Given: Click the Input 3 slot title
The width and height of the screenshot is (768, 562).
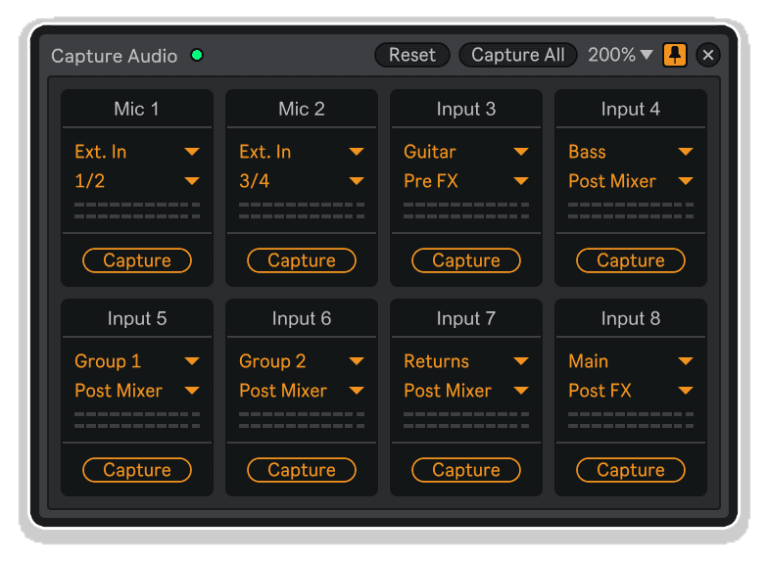Looking at the screenshot, I should [466, 109].
